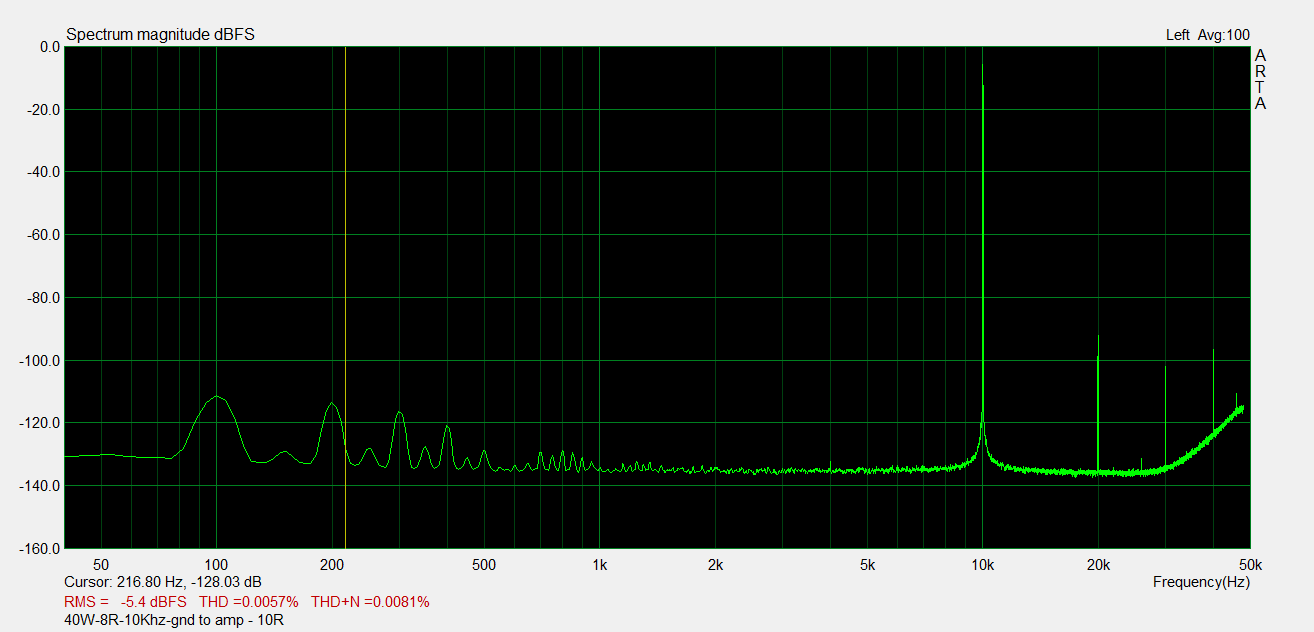The height and width of the screenshot is (632, 1314).
Task: Click the '-100.0' y-axis label
Action: tap(42, 360)
